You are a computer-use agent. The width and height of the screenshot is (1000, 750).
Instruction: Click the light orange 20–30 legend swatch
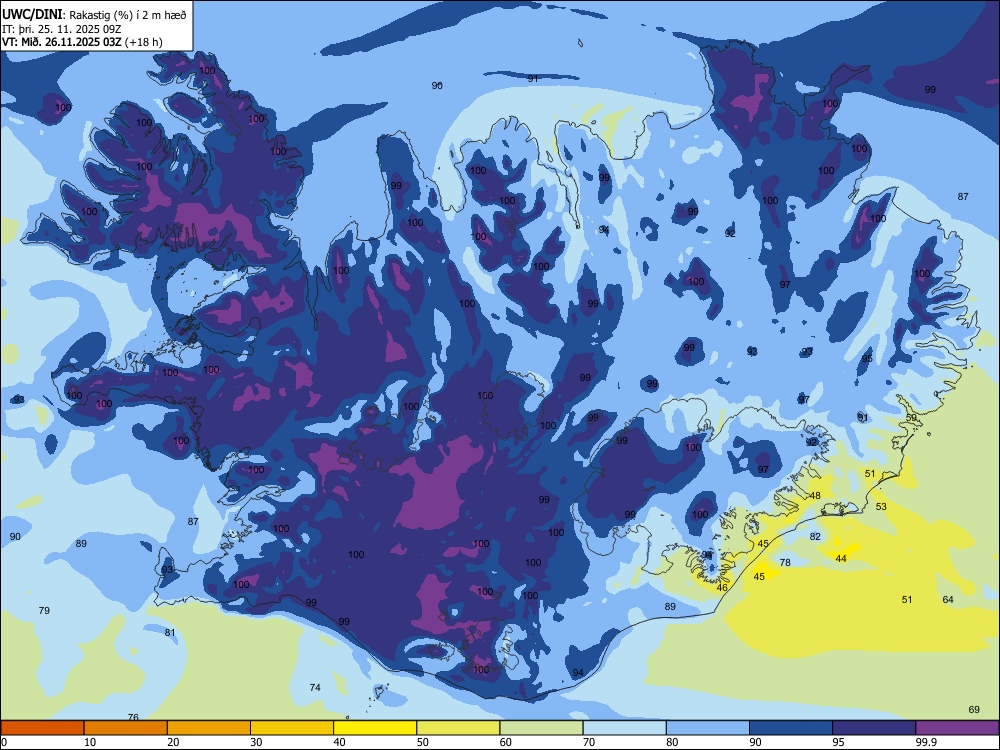point(209,728)
